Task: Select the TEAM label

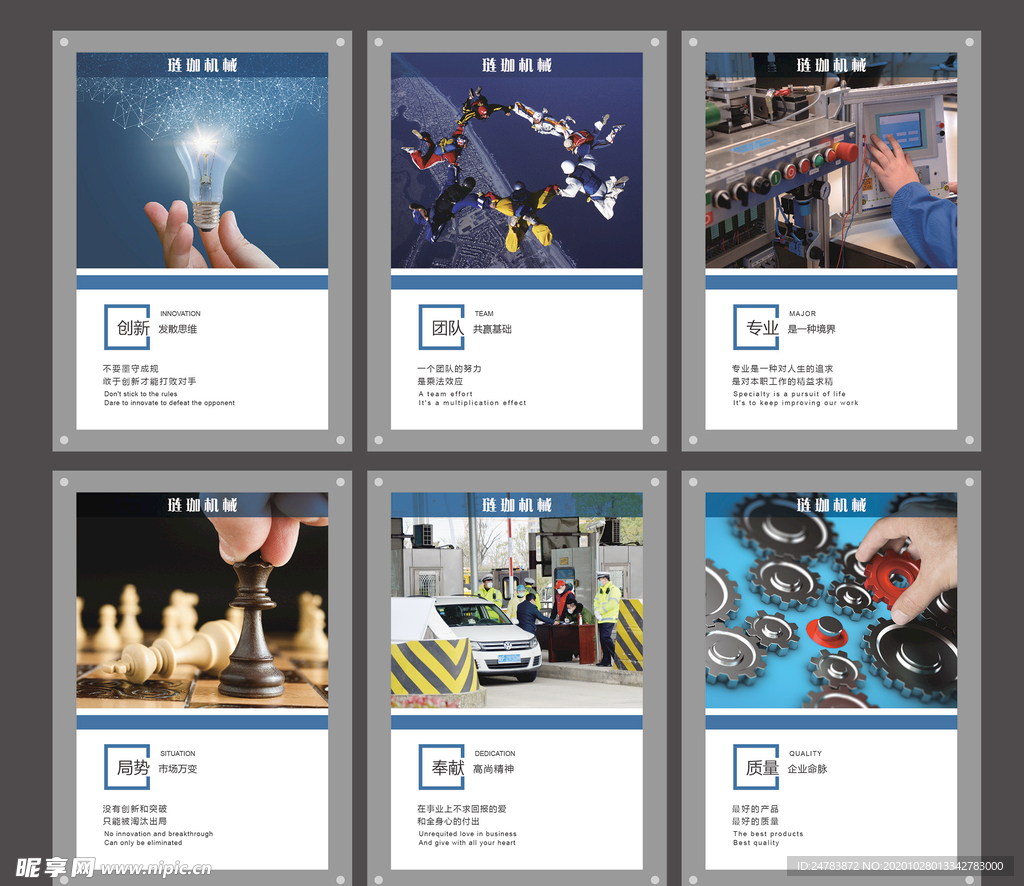Action: click(484, 313)
